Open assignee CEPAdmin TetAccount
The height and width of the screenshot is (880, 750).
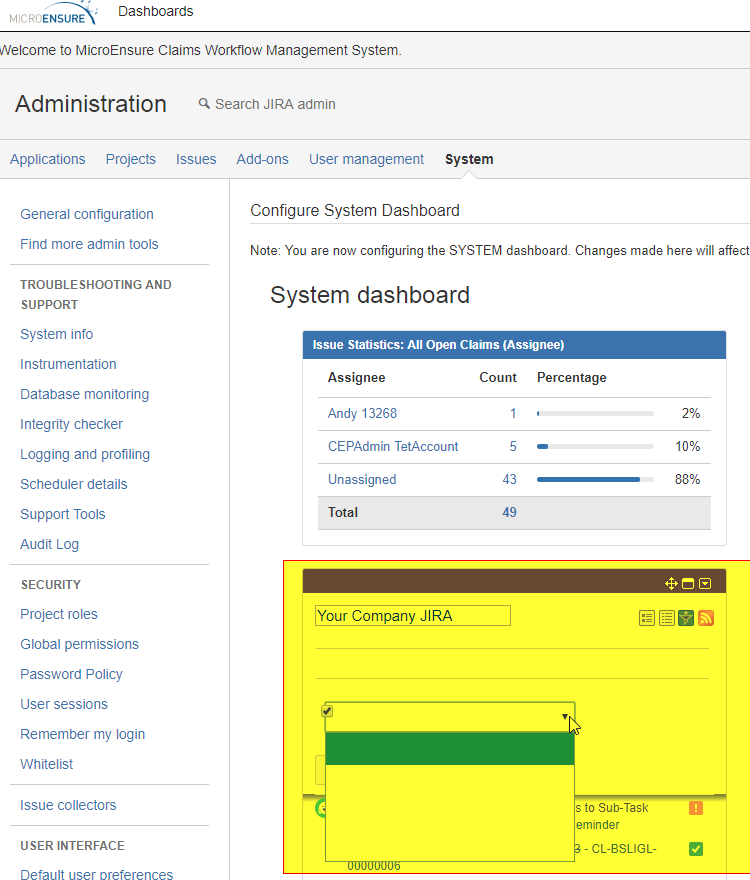point(393,447)
